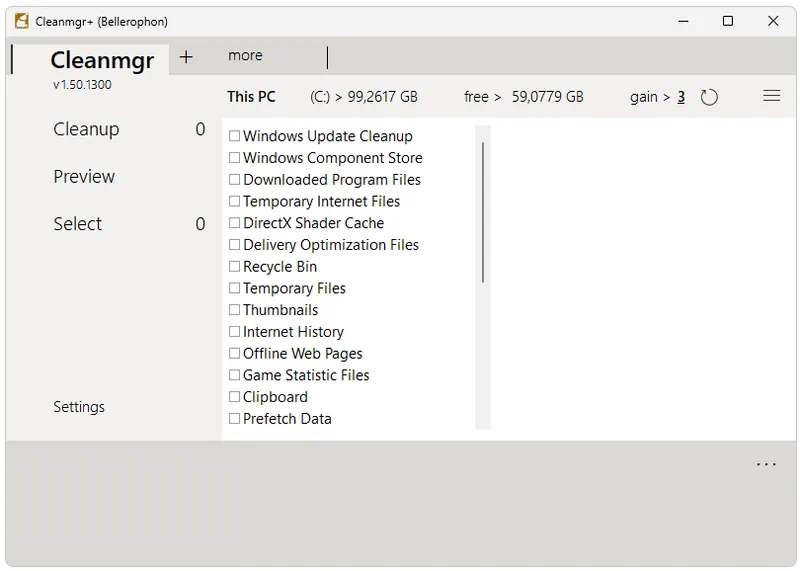Open the more tab
The image size is (800, 571).
tap(245, 55)
